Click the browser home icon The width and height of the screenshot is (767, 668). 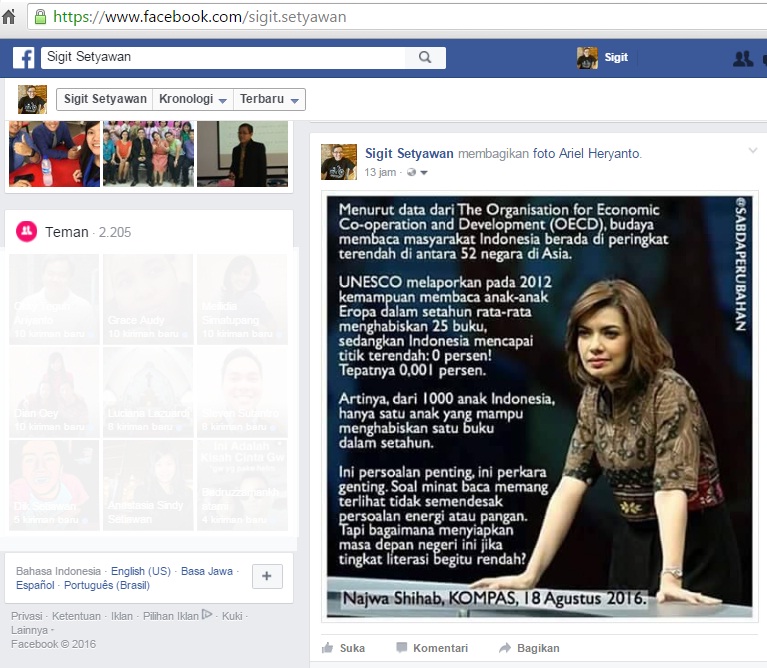tap(8, 17)
